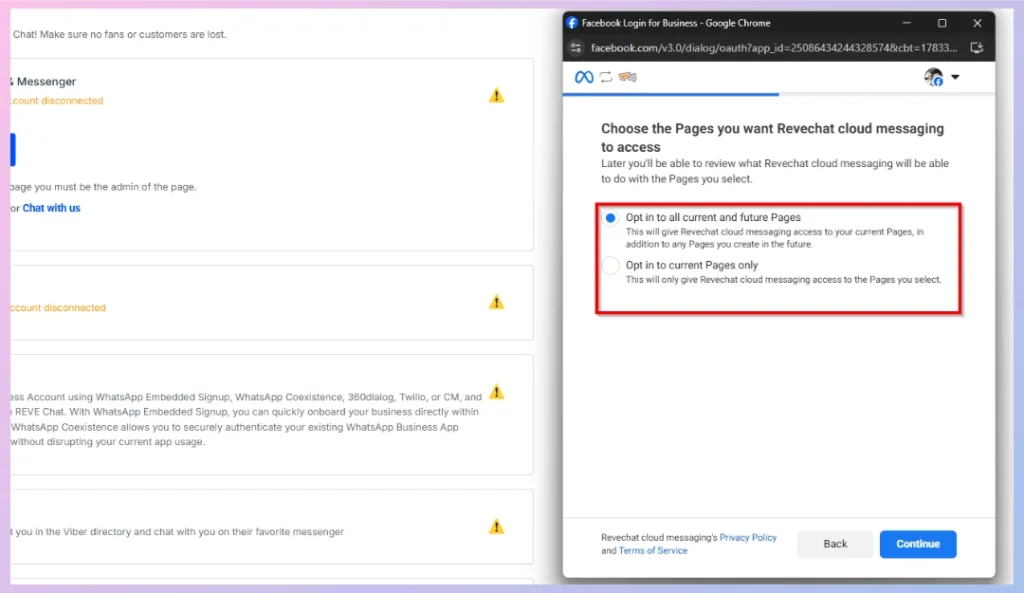The height and width of the screenshot is (593, 1024).
Task: Click 'Account disconnected' status under Messenger
Action: (57, 101)
